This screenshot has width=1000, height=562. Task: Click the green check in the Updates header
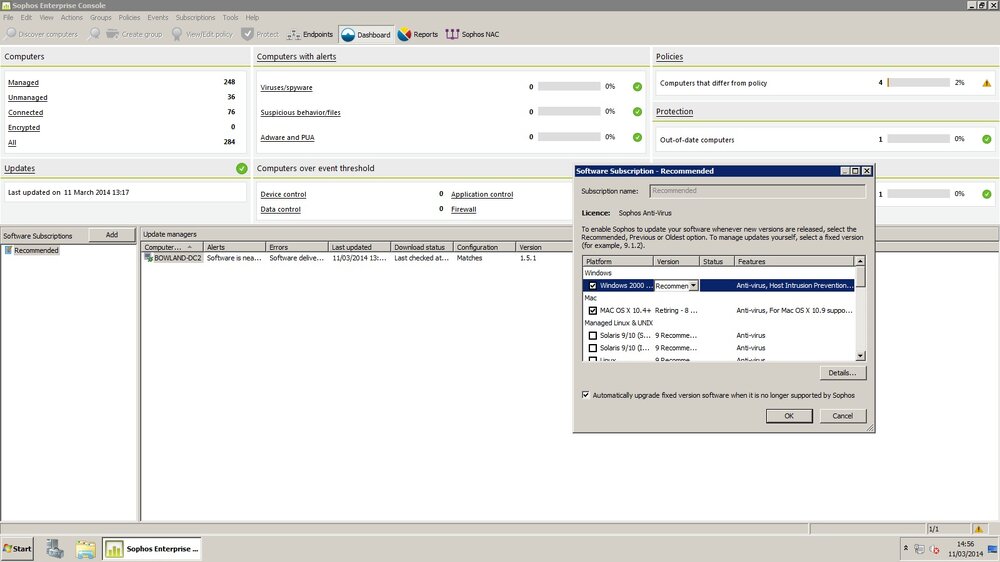click(242, 168)
